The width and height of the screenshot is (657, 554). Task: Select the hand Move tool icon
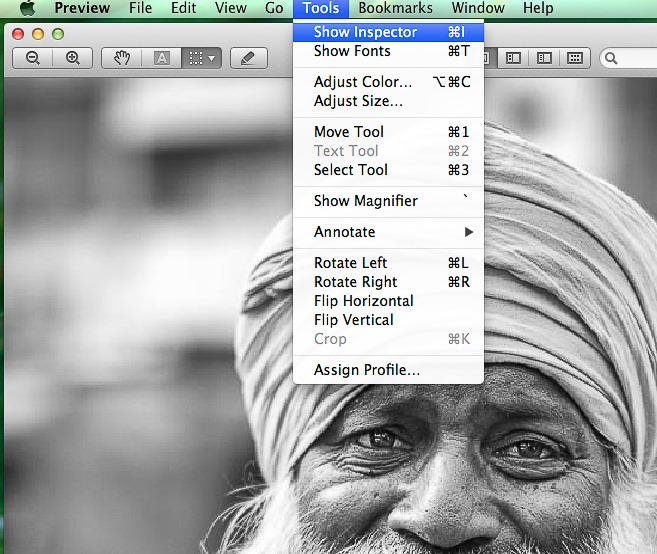[x=122, y=58]
